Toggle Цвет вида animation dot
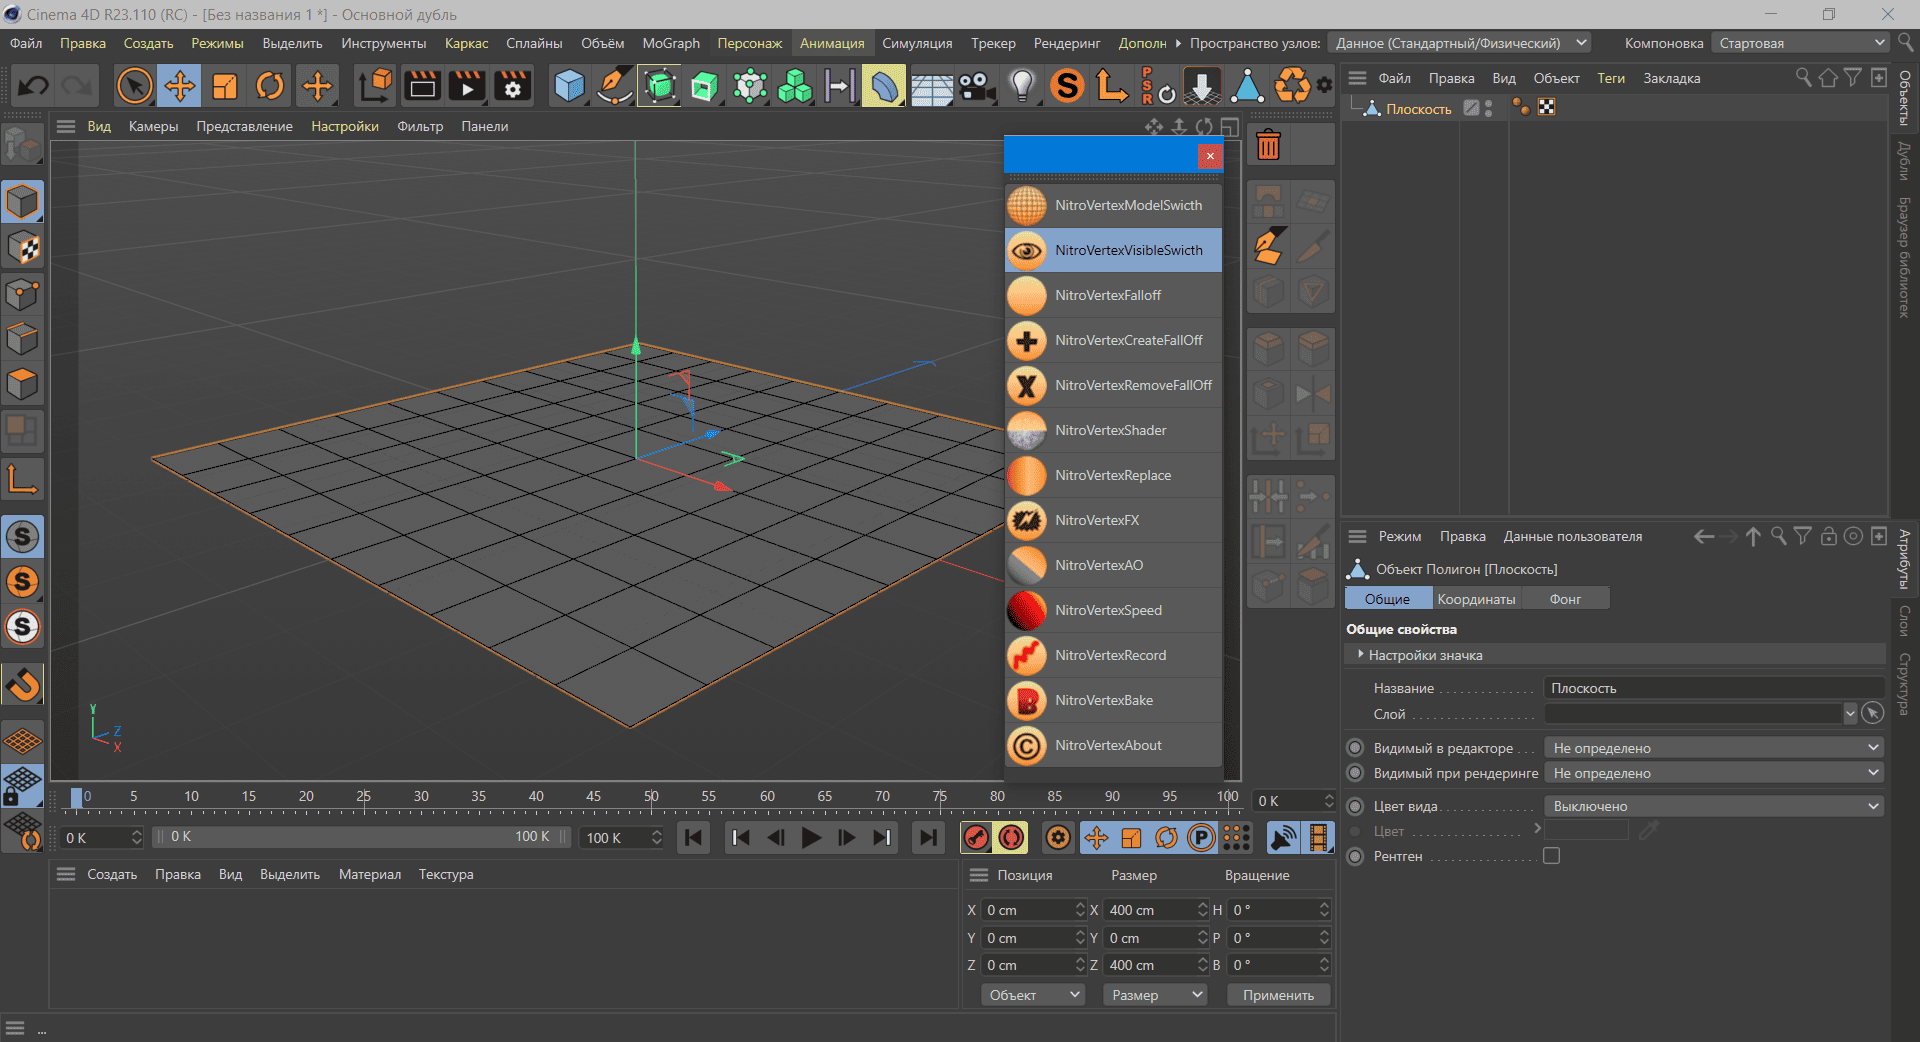Viewport: 1920px width, 1042px height. point(1355,806)
